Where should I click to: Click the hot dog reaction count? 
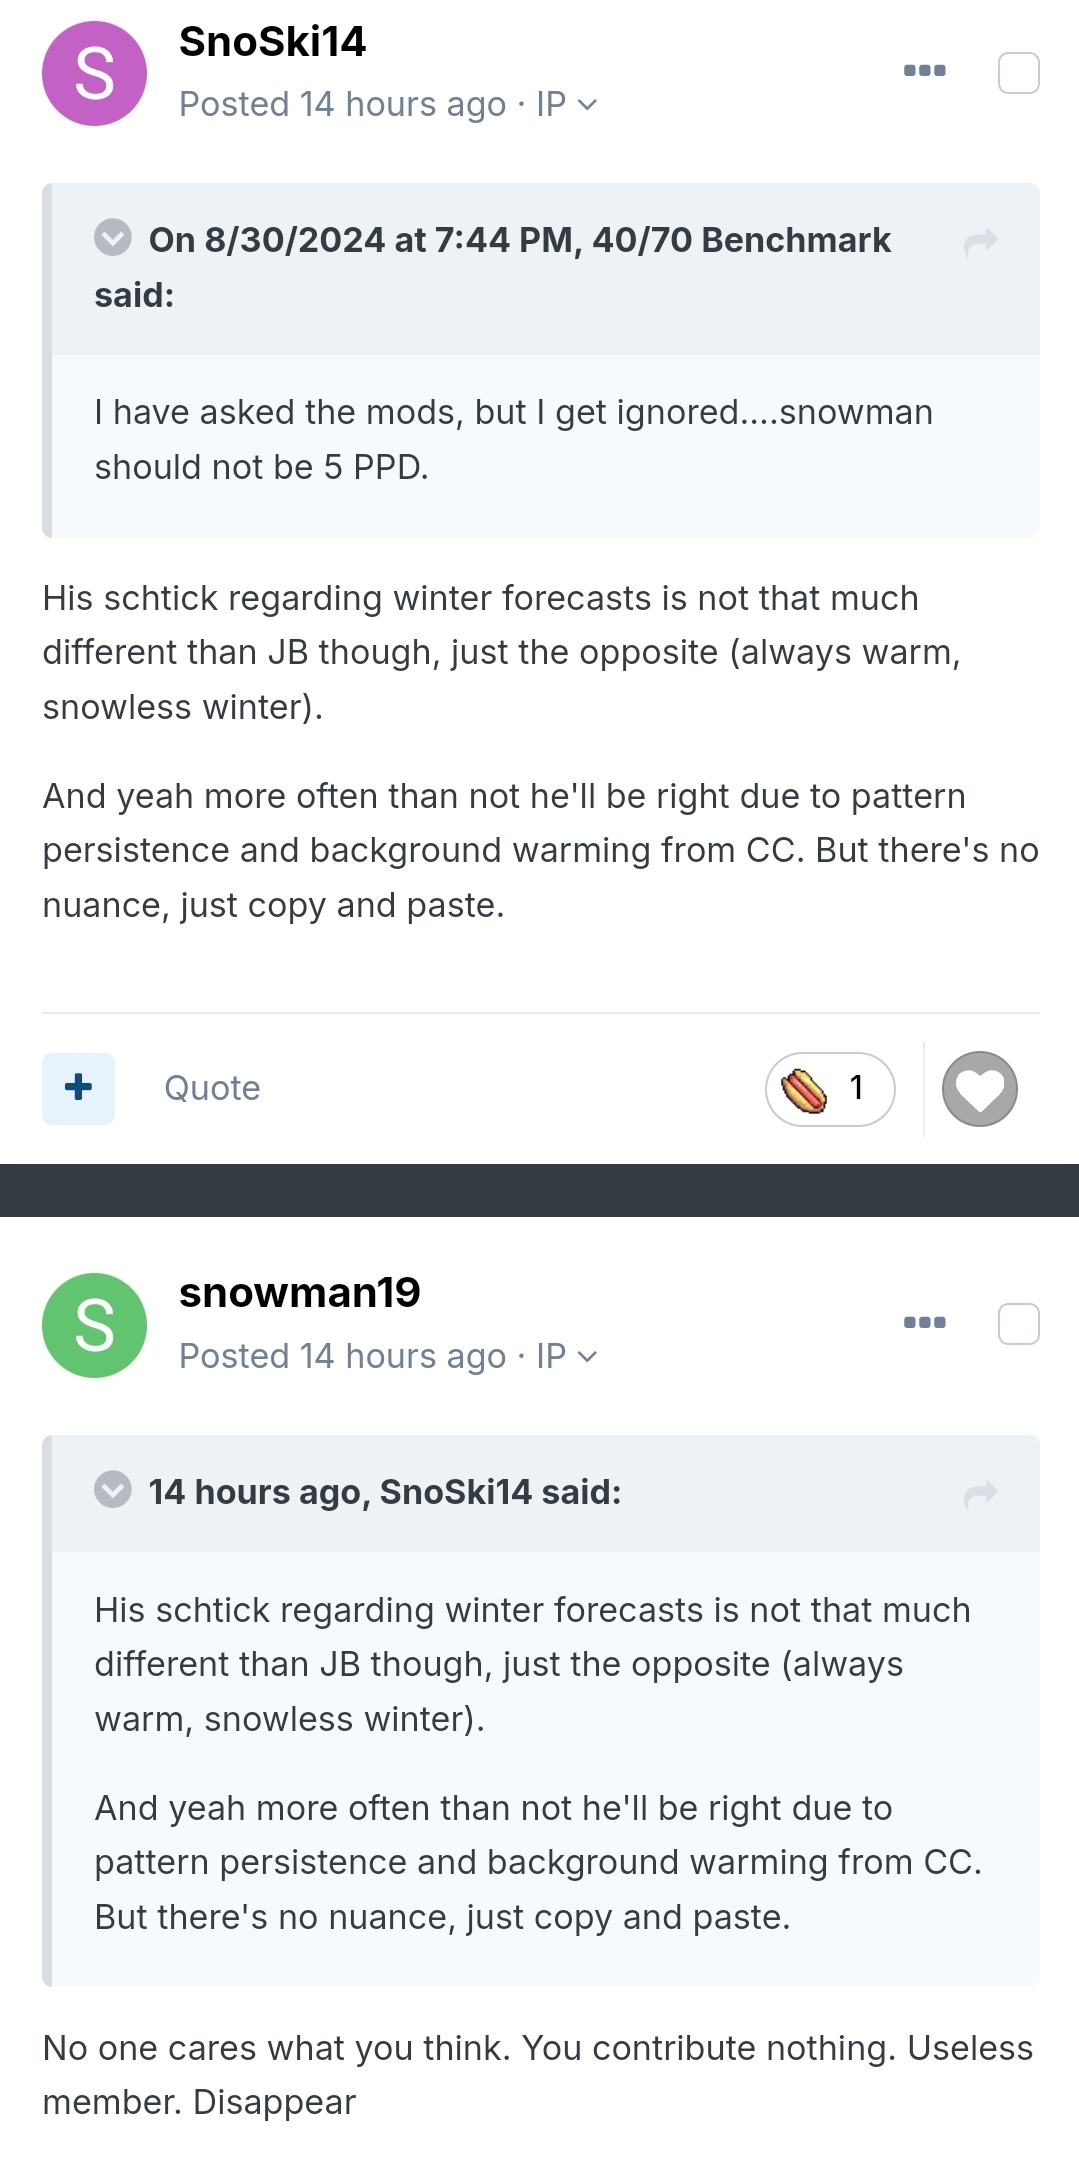(x=830, y=1089)
